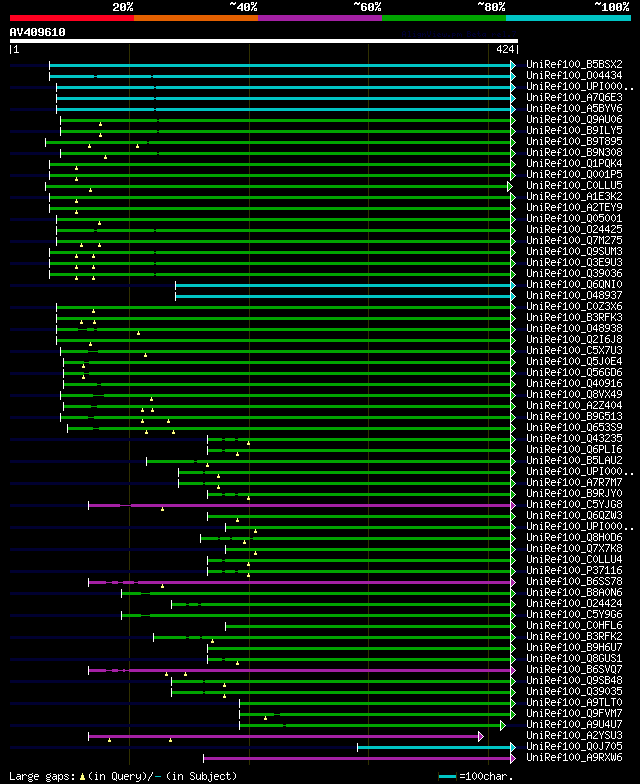Image resolution: width=640 pixels, height=784 pixels.
Task: Select the UniRef100_O48937 label
Action: [x=574, y=296]
